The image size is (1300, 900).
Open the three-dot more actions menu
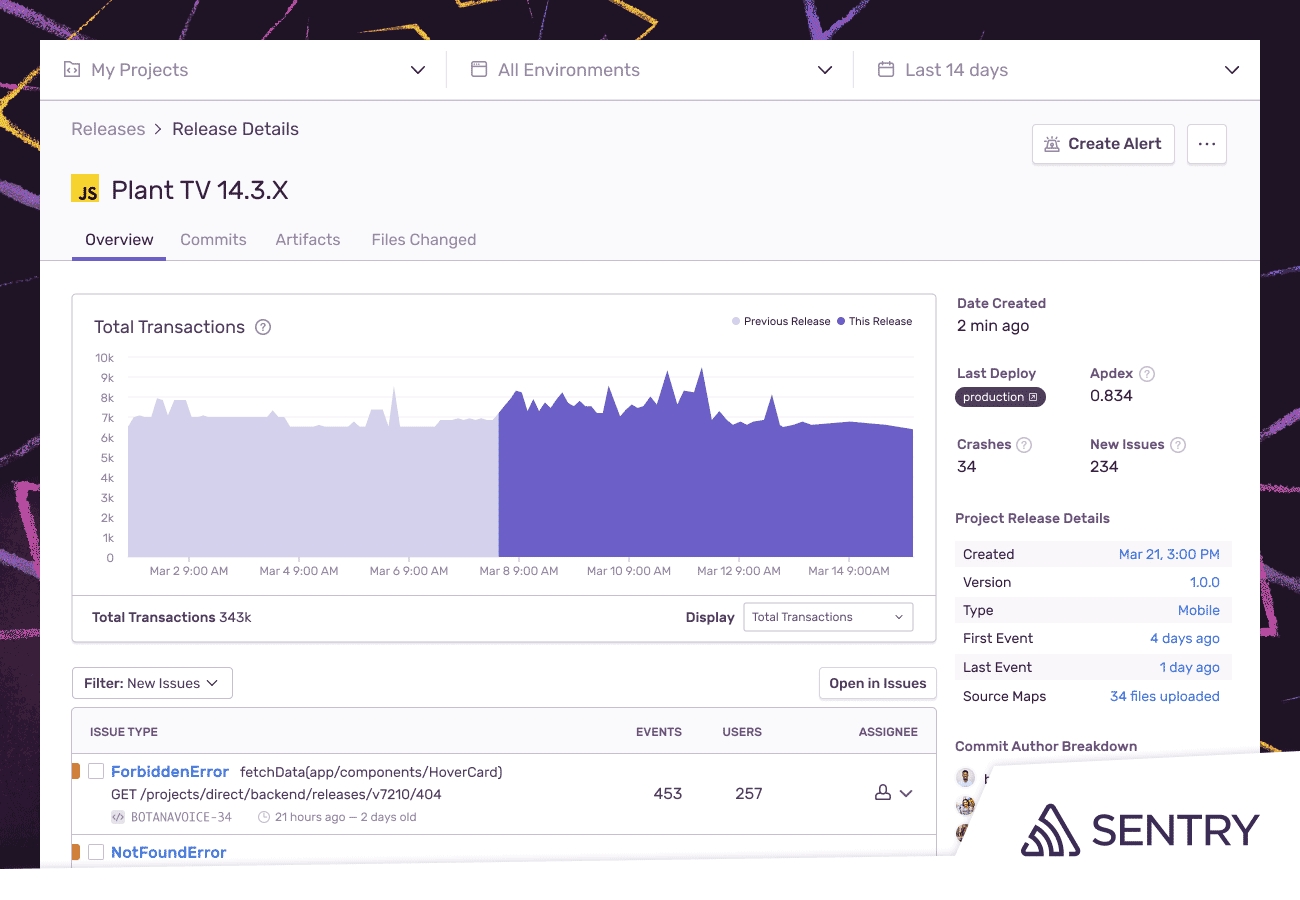[1206, 144]
